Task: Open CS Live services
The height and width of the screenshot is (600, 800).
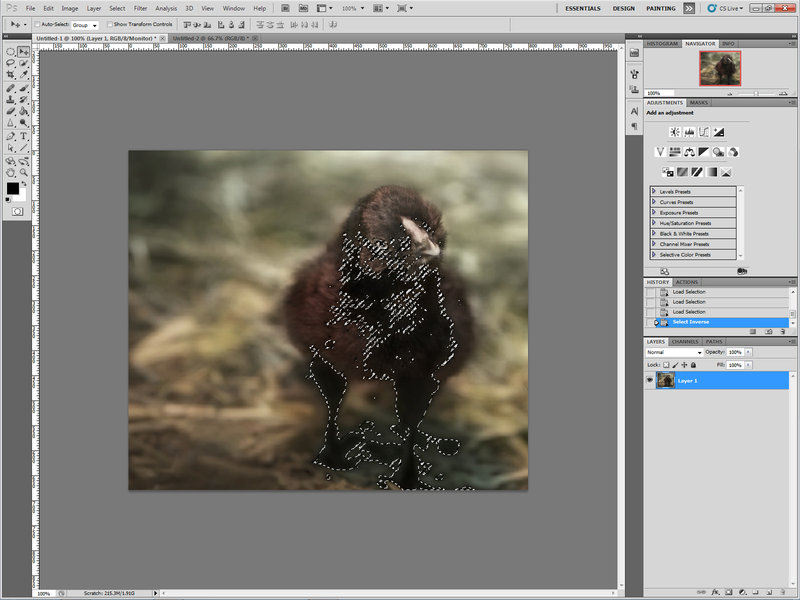Action: point(725,8)
